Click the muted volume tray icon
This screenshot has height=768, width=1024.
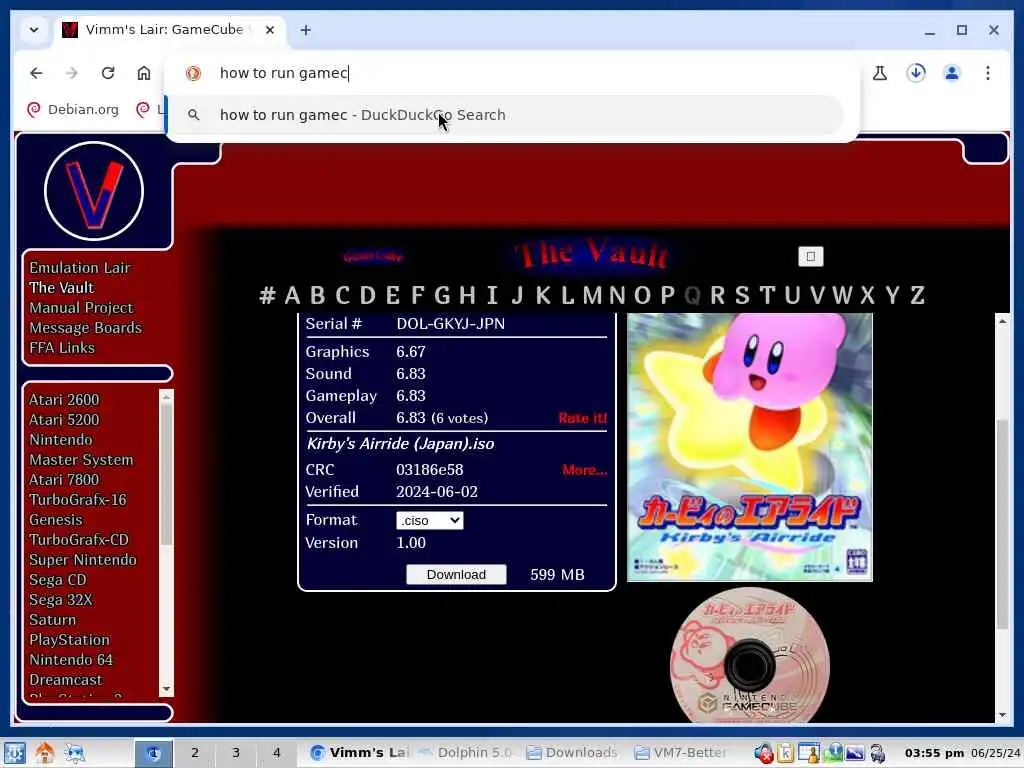click(763, 753)
